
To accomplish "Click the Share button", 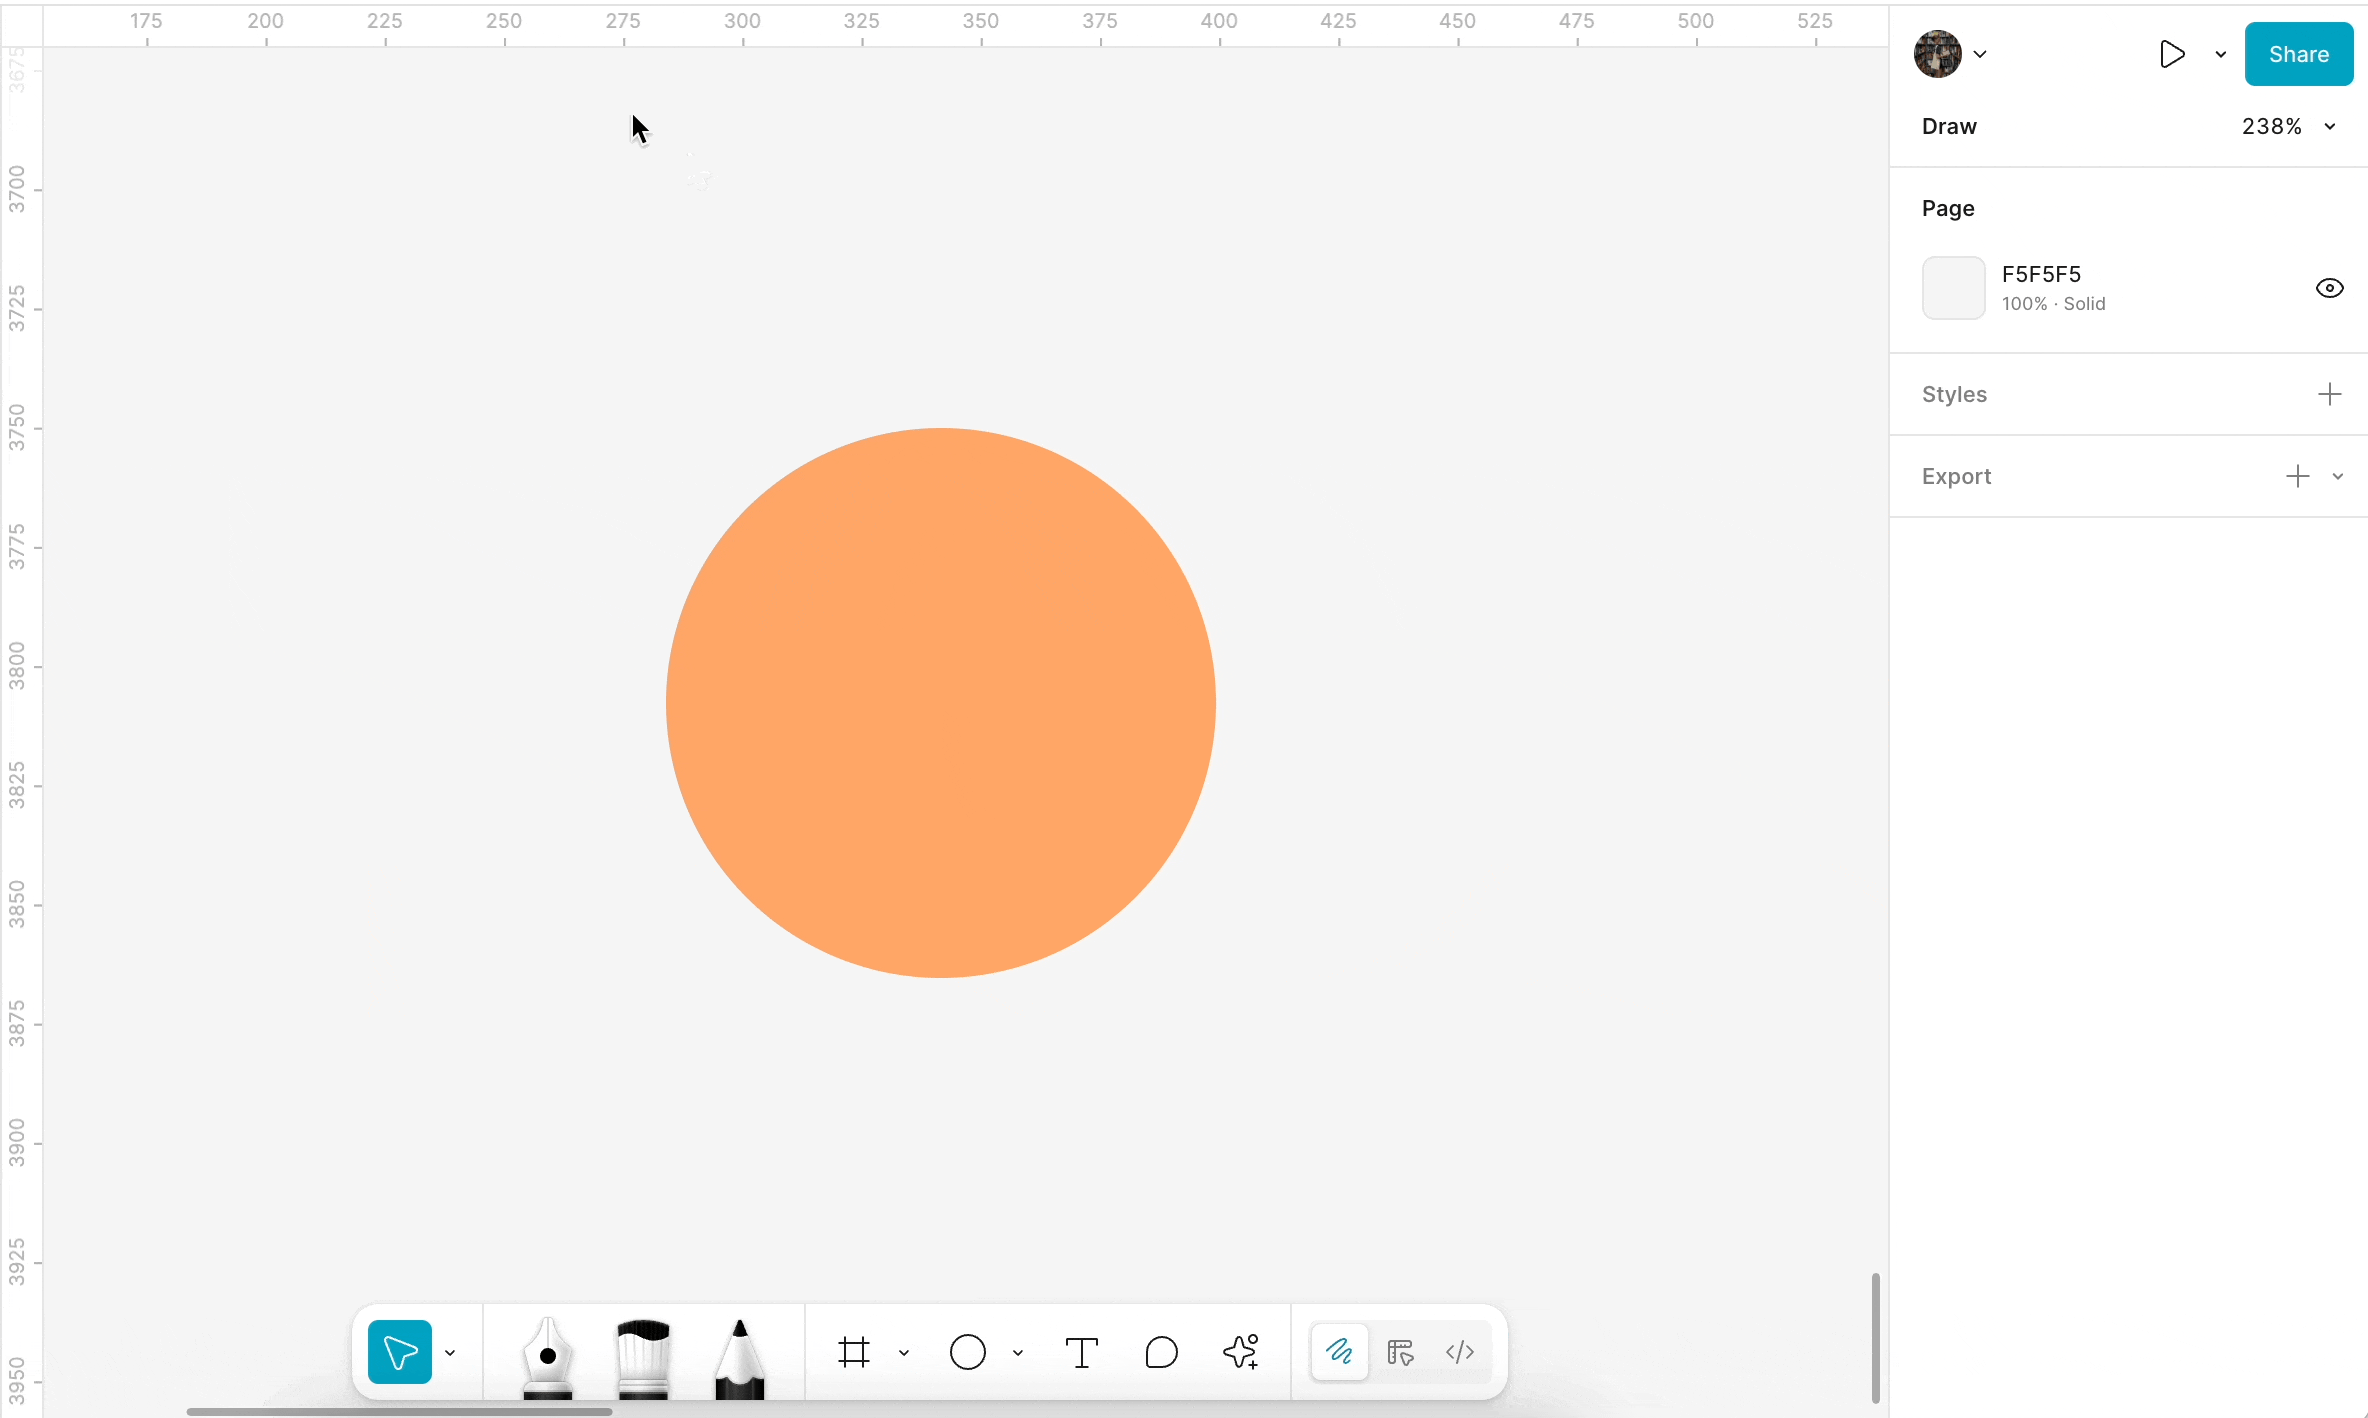I will [2298, 54].
